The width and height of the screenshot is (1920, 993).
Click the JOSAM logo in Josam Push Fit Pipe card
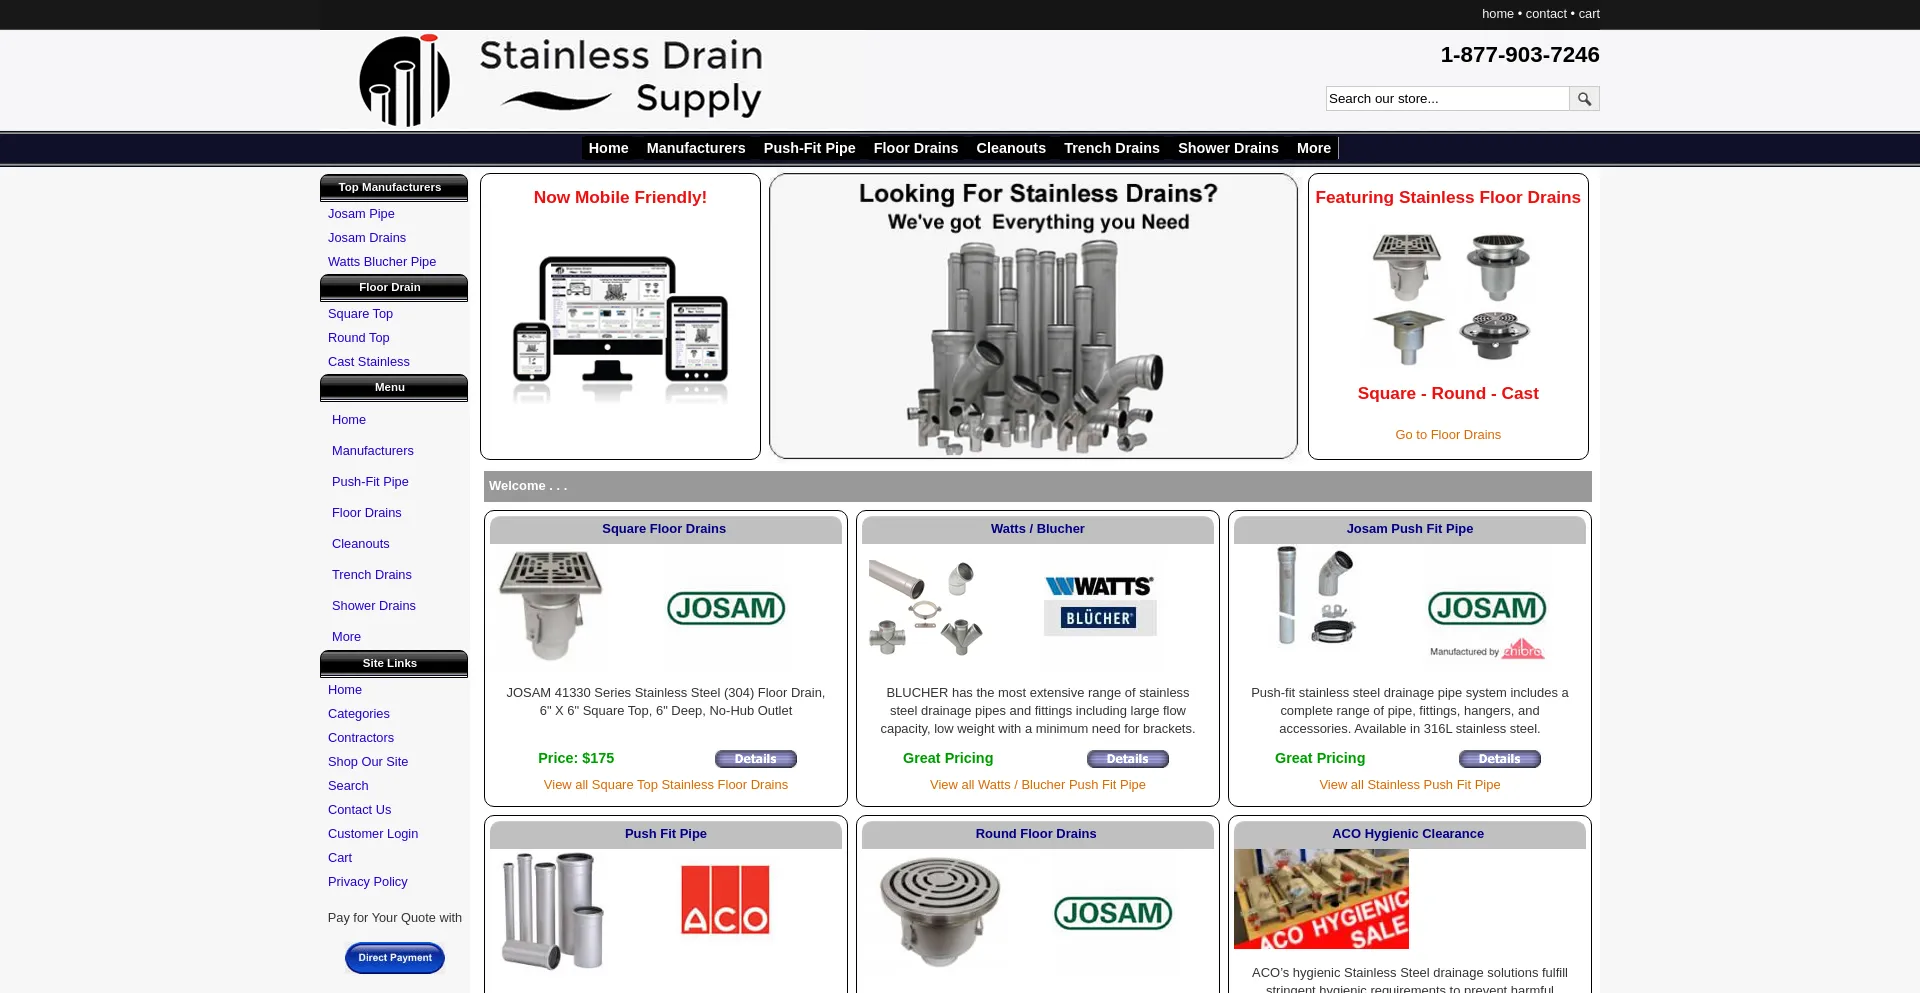[x=1487, y=624]
